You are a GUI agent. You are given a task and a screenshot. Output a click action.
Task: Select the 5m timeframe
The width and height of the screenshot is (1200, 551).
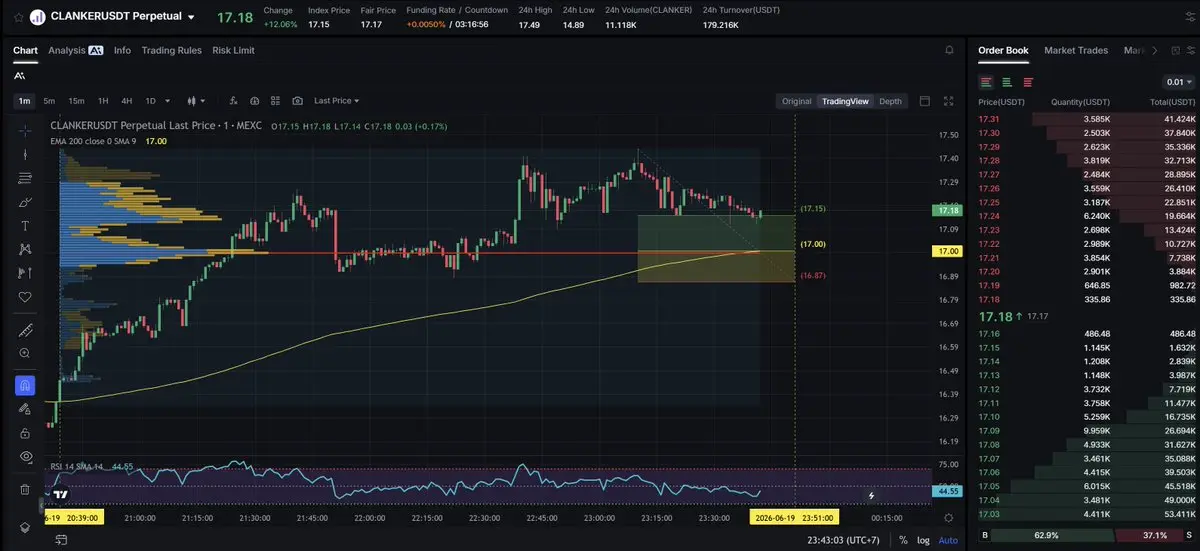coord(49,101)
